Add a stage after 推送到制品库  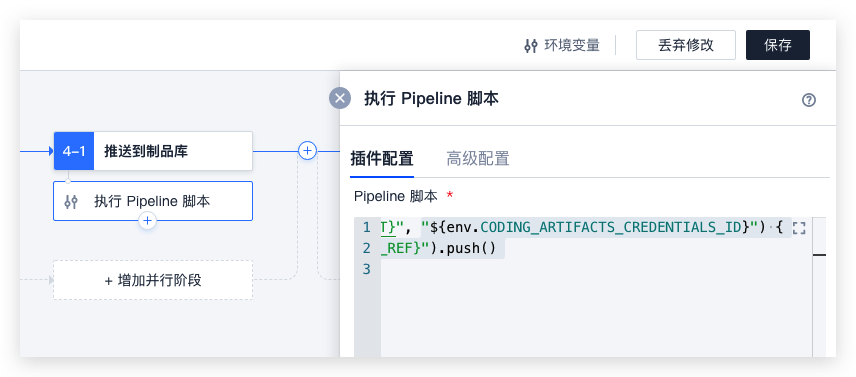tap(307, 151)
